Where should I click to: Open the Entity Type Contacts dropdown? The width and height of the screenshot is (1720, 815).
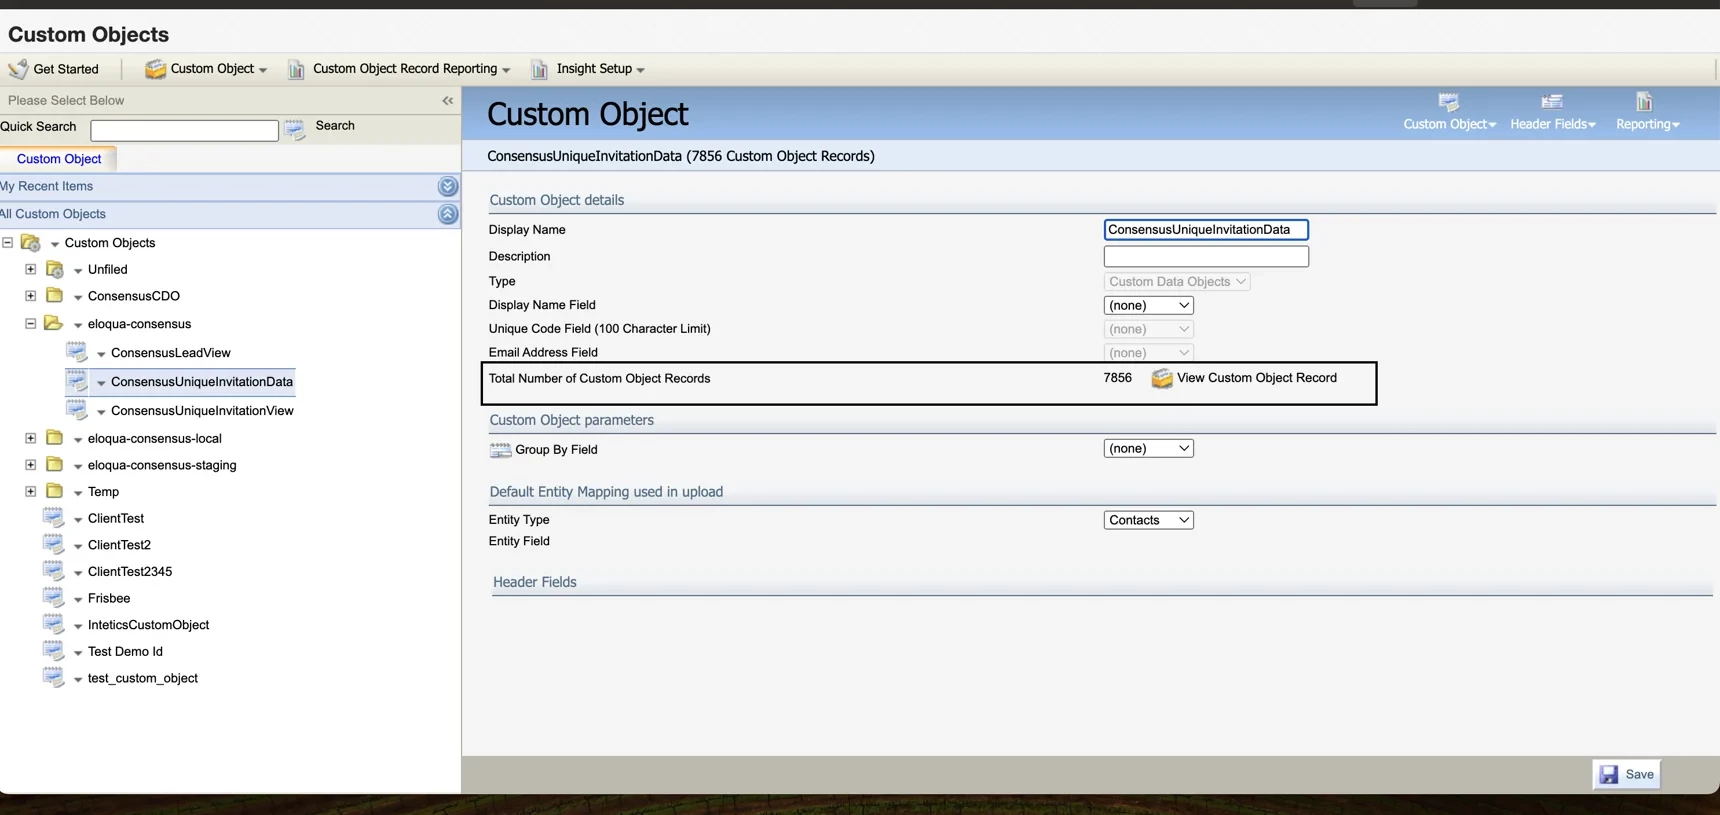(1148, 520)
